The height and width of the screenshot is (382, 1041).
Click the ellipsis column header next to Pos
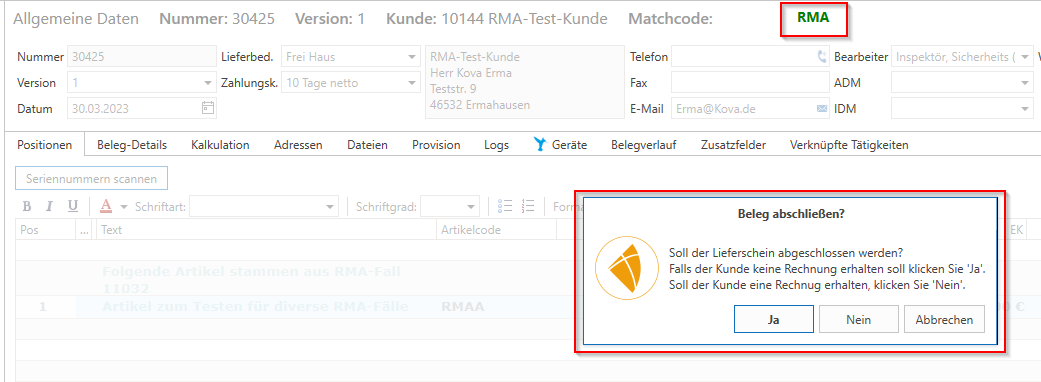click(85, 230)
